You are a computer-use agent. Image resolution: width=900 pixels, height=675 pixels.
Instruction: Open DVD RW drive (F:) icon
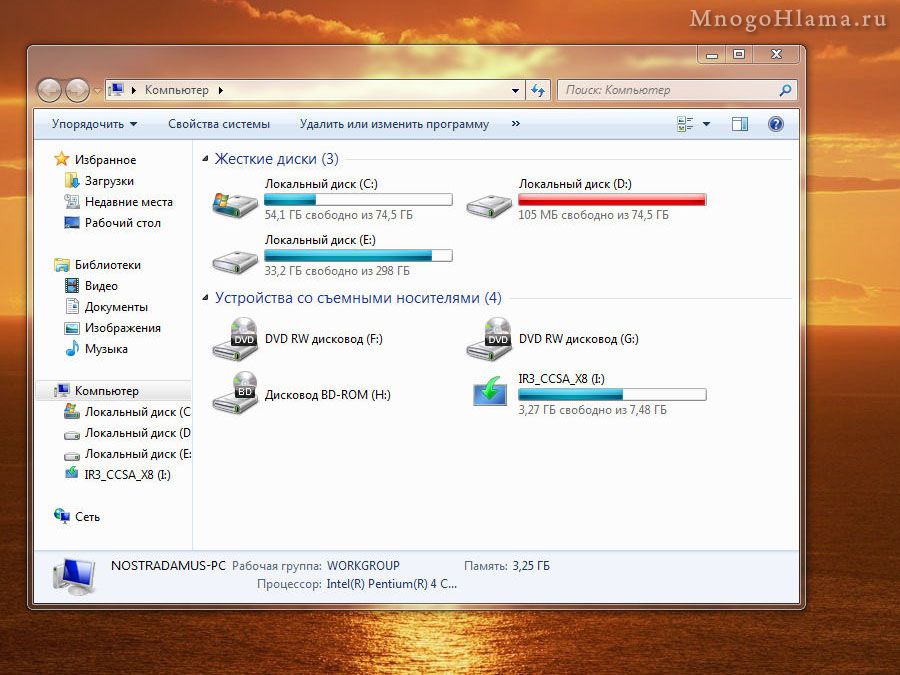235,340
